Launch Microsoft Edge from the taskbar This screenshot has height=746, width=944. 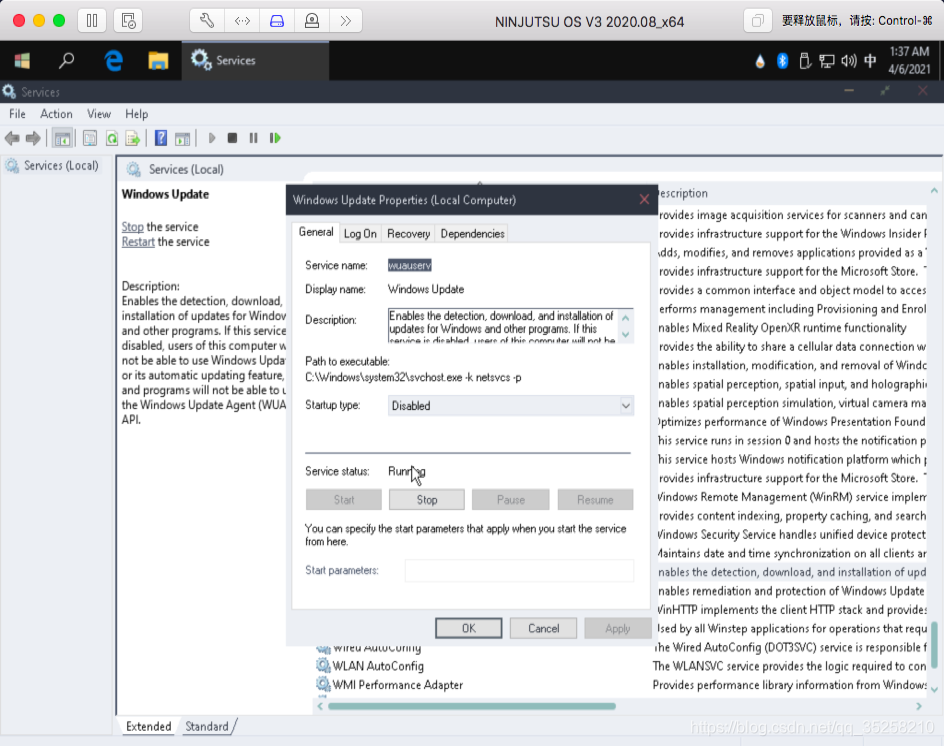[113, 60]
